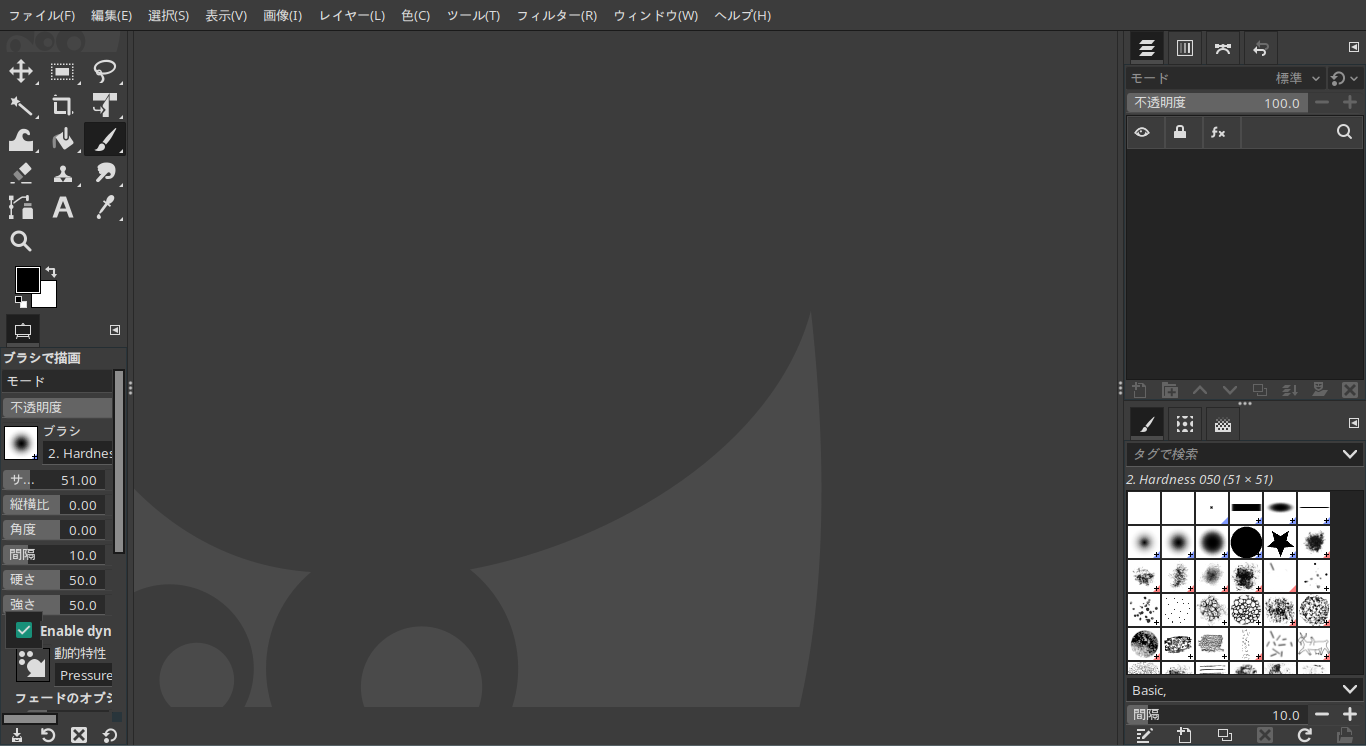Decrease layer opacity with minus button

[1322, 102]
